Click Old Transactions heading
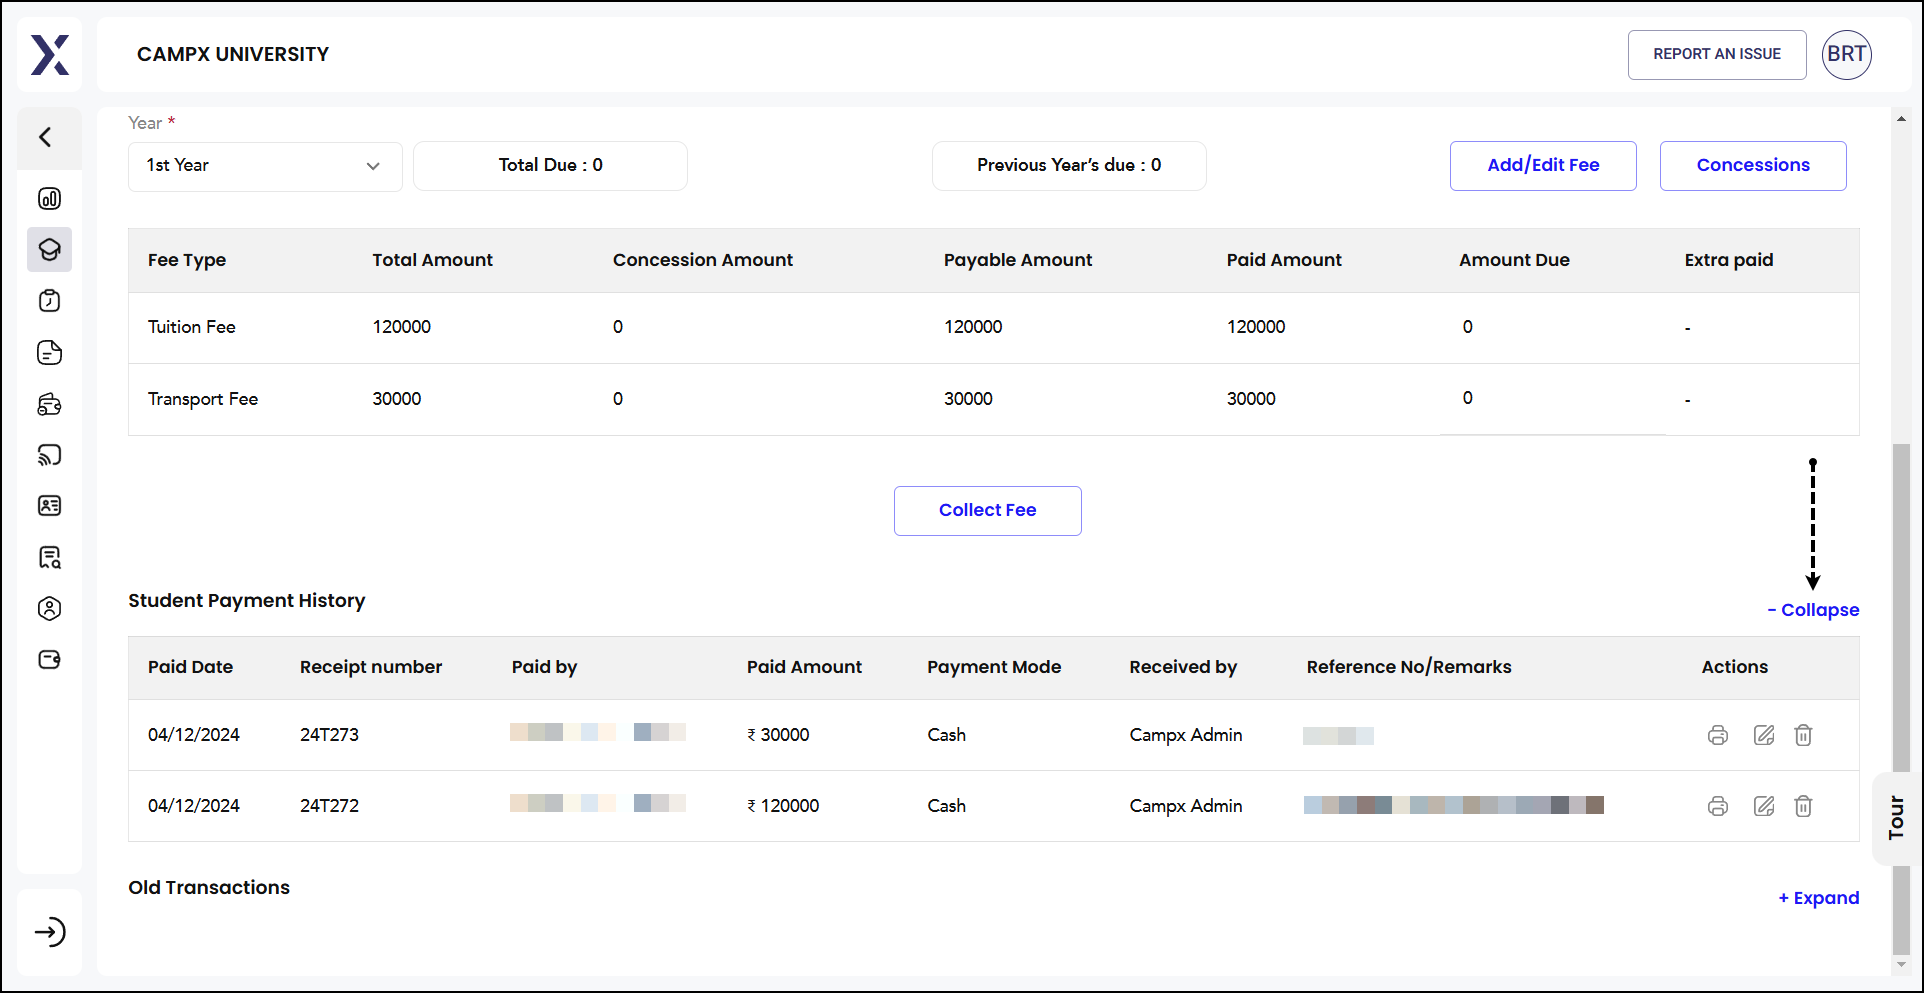Screen dimensions: 1924x993 point(209,888)
